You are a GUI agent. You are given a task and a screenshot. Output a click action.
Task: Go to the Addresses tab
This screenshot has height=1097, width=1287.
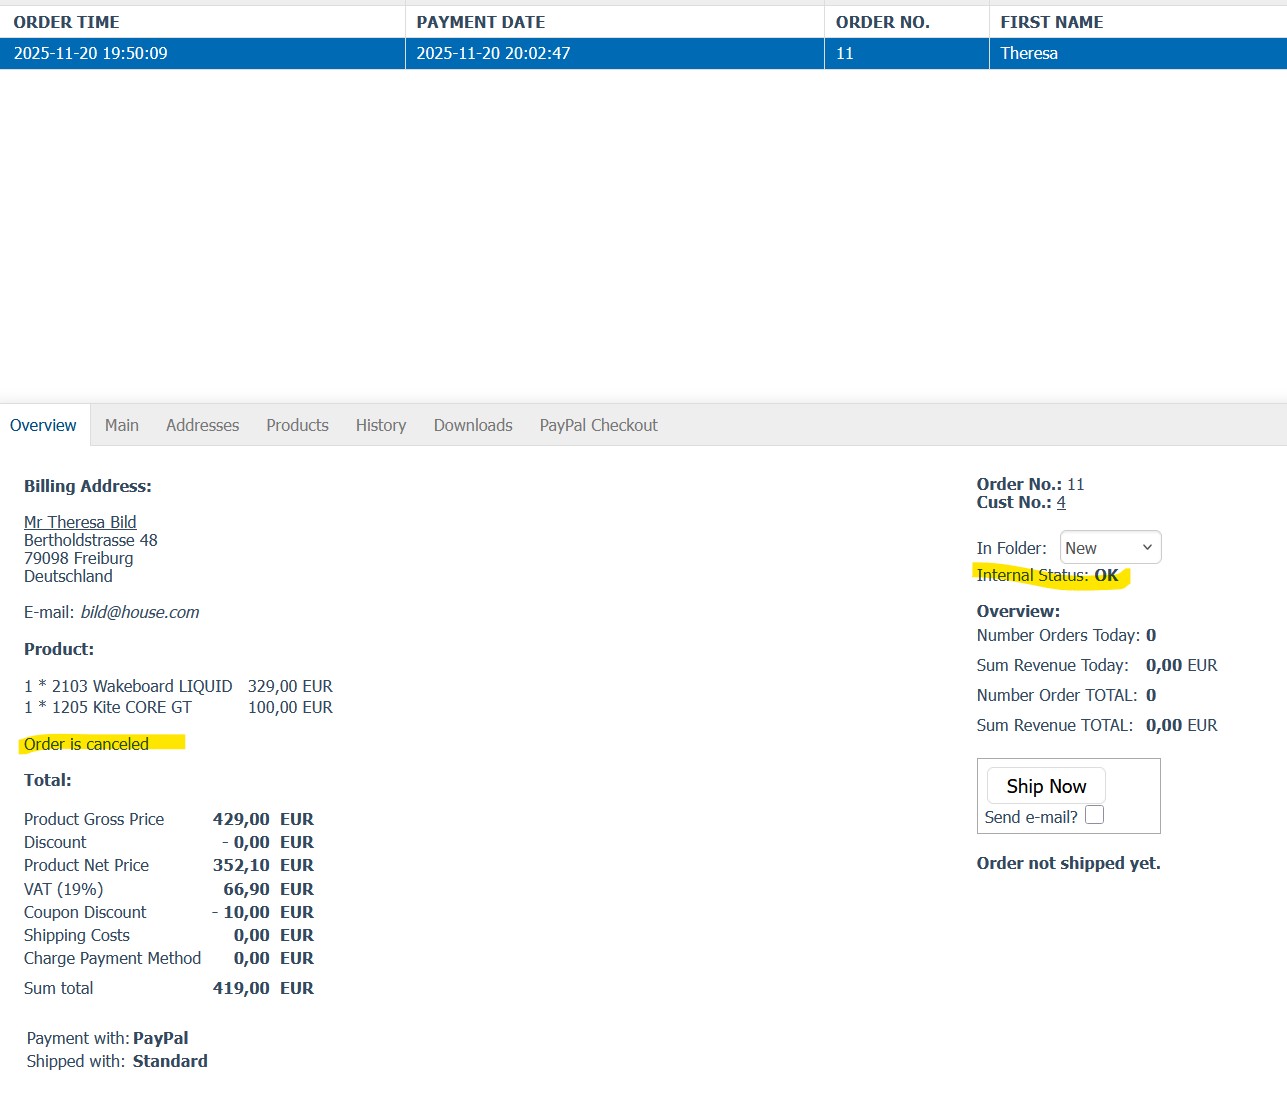coord(202,426)
